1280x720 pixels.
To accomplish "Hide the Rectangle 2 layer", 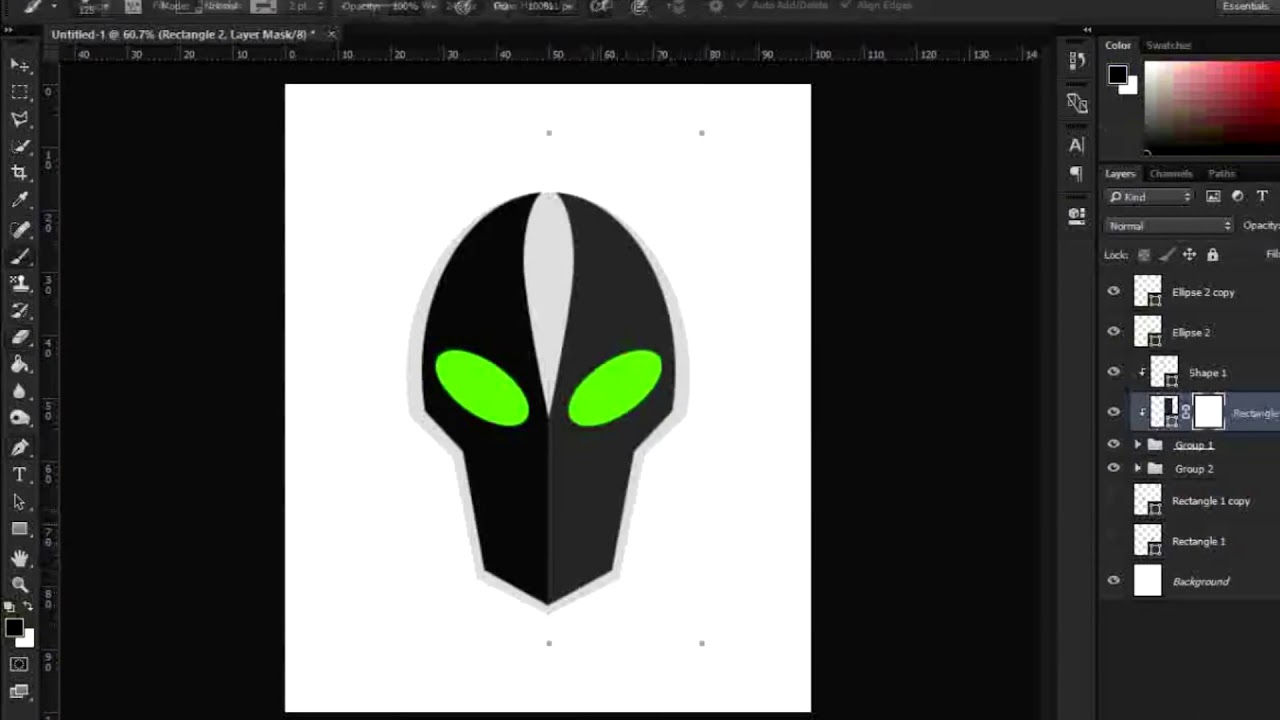I will pyautogui.click(x=1114, y=412).
